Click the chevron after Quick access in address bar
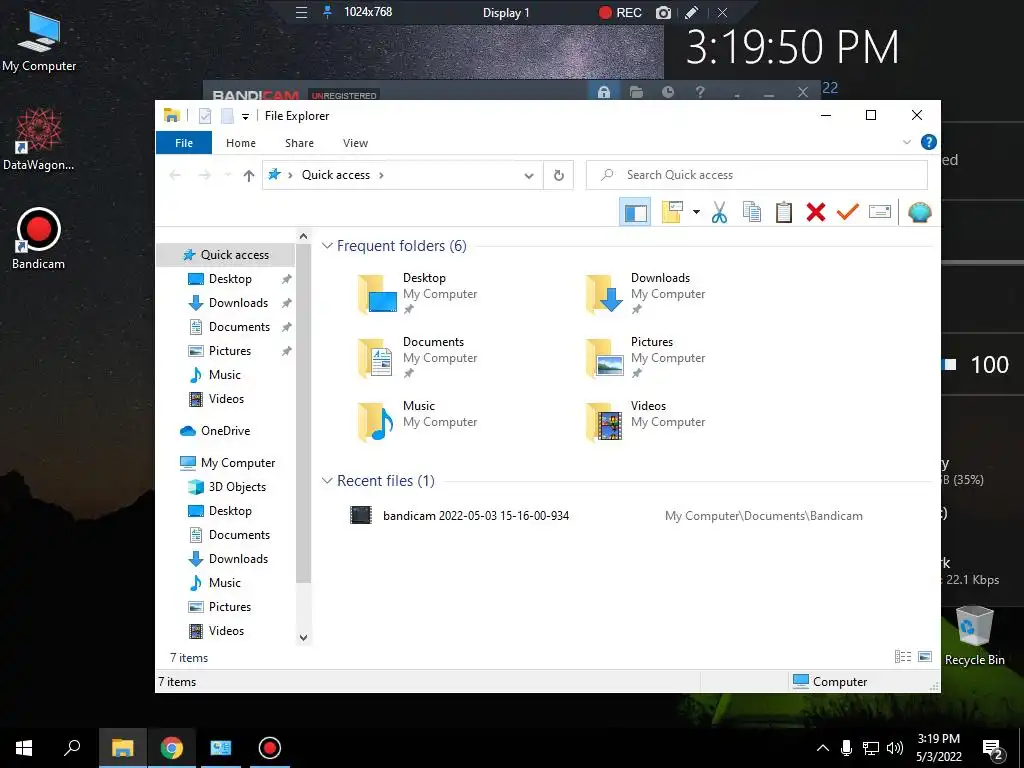Screen dimensions: 1024x768 [381, 175]
